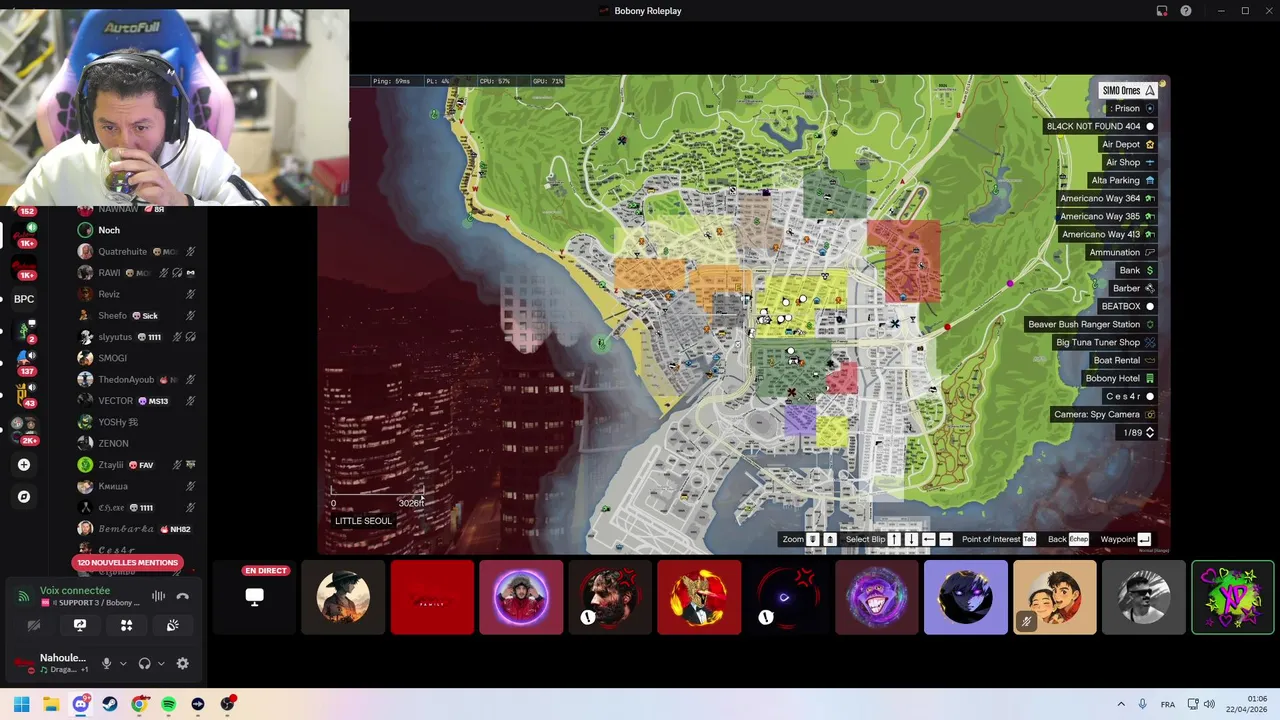Screen dimensions: 1280x720
Task: Select Big Tuna Tuner Shop entry
Action: point(1105,342)
